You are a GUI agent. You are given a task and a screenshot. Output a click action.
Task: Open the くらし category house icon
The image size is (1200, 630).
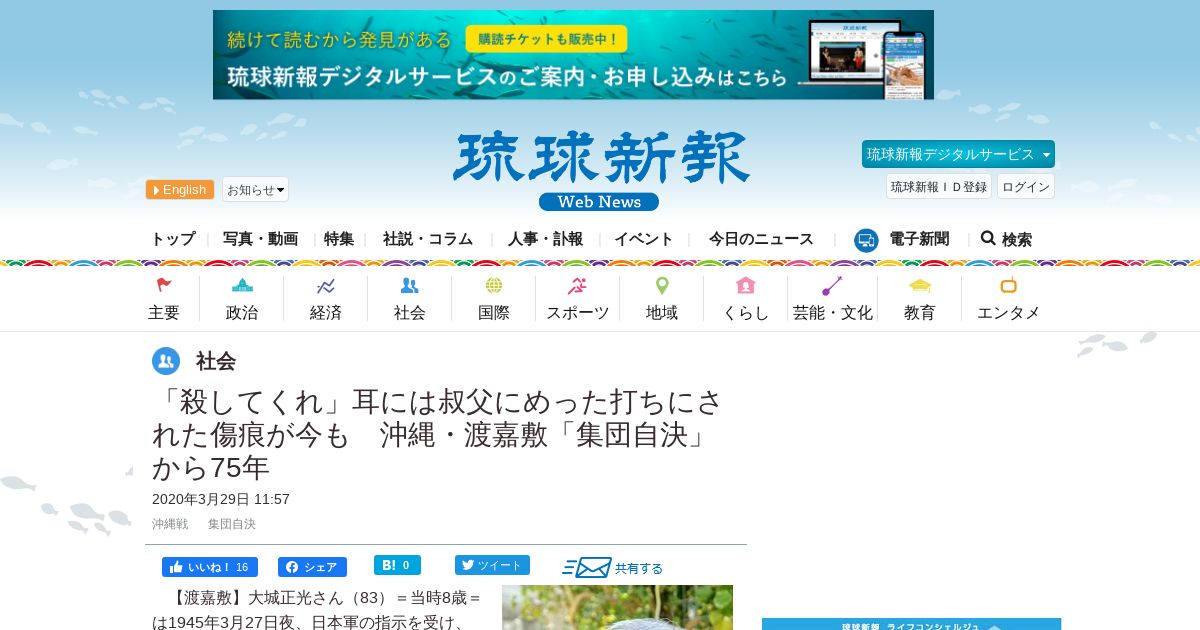tap(745, 286)
